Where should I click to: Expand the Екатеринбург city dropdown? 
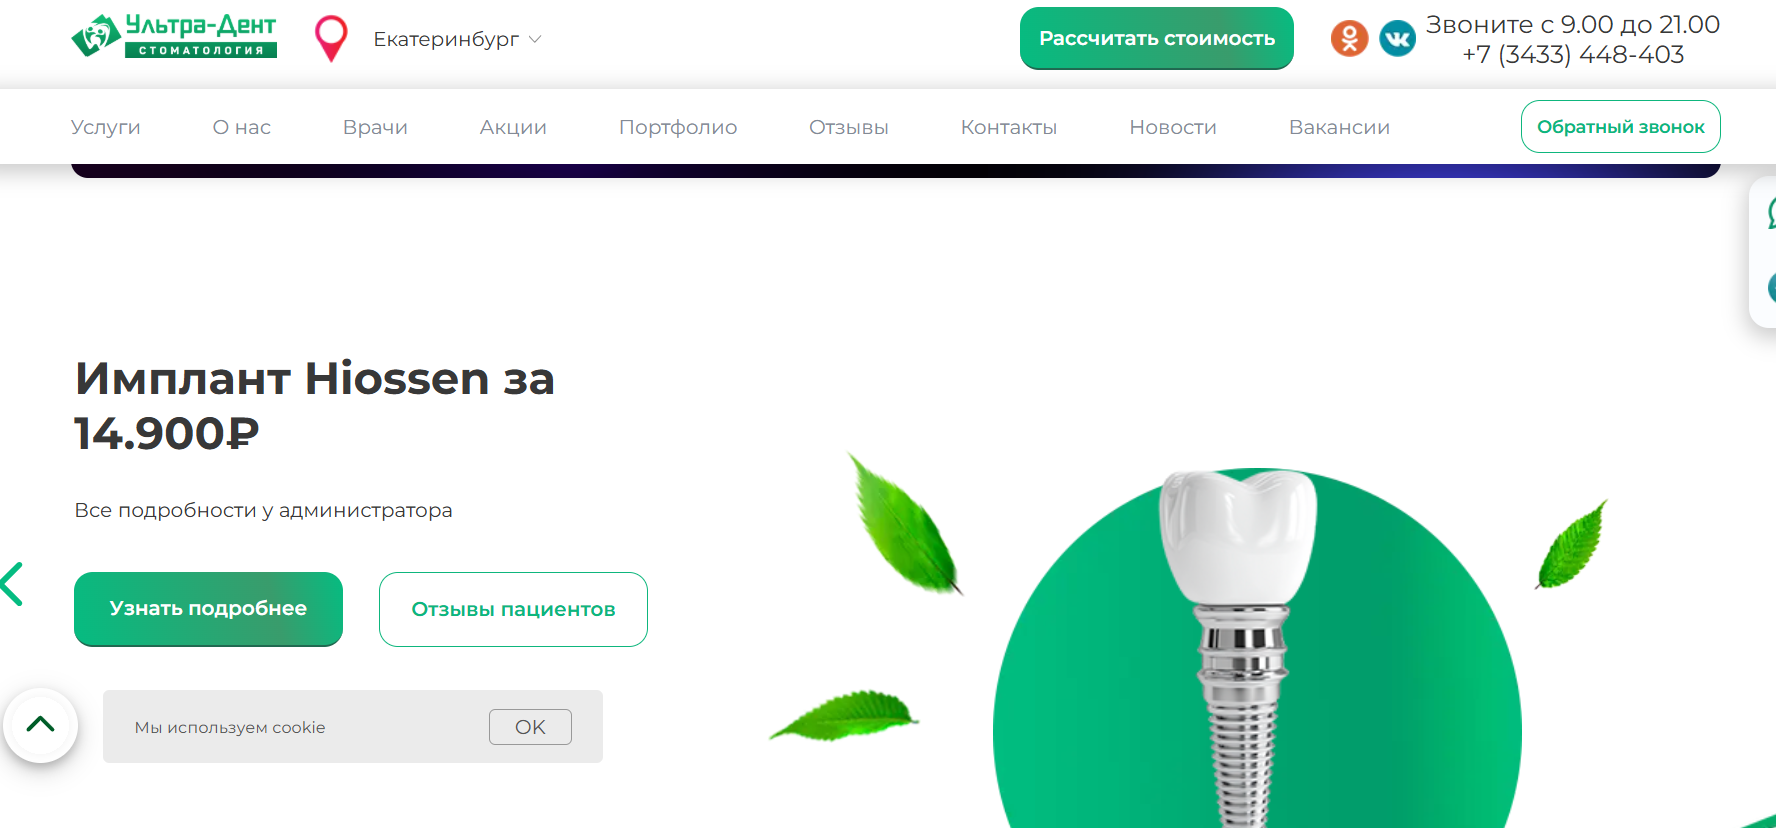click(x=457, y=39)
